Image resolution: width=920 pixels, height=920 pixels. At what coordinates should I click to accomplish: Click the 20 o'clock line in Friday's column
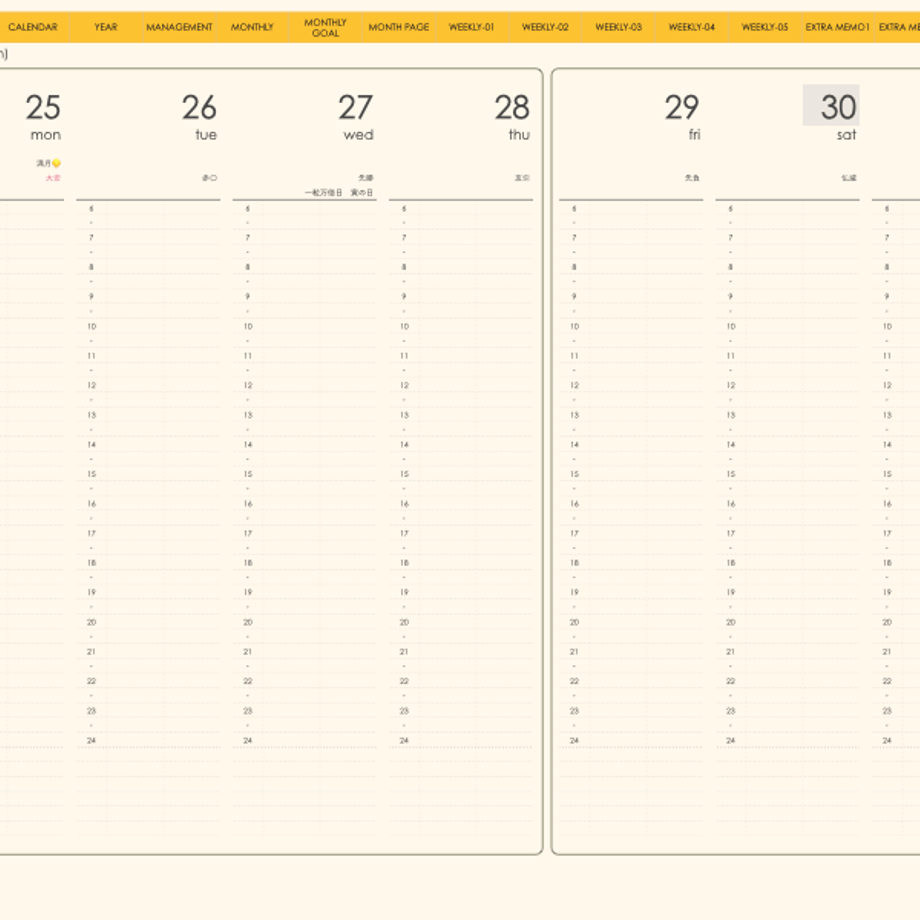(631, 622)
